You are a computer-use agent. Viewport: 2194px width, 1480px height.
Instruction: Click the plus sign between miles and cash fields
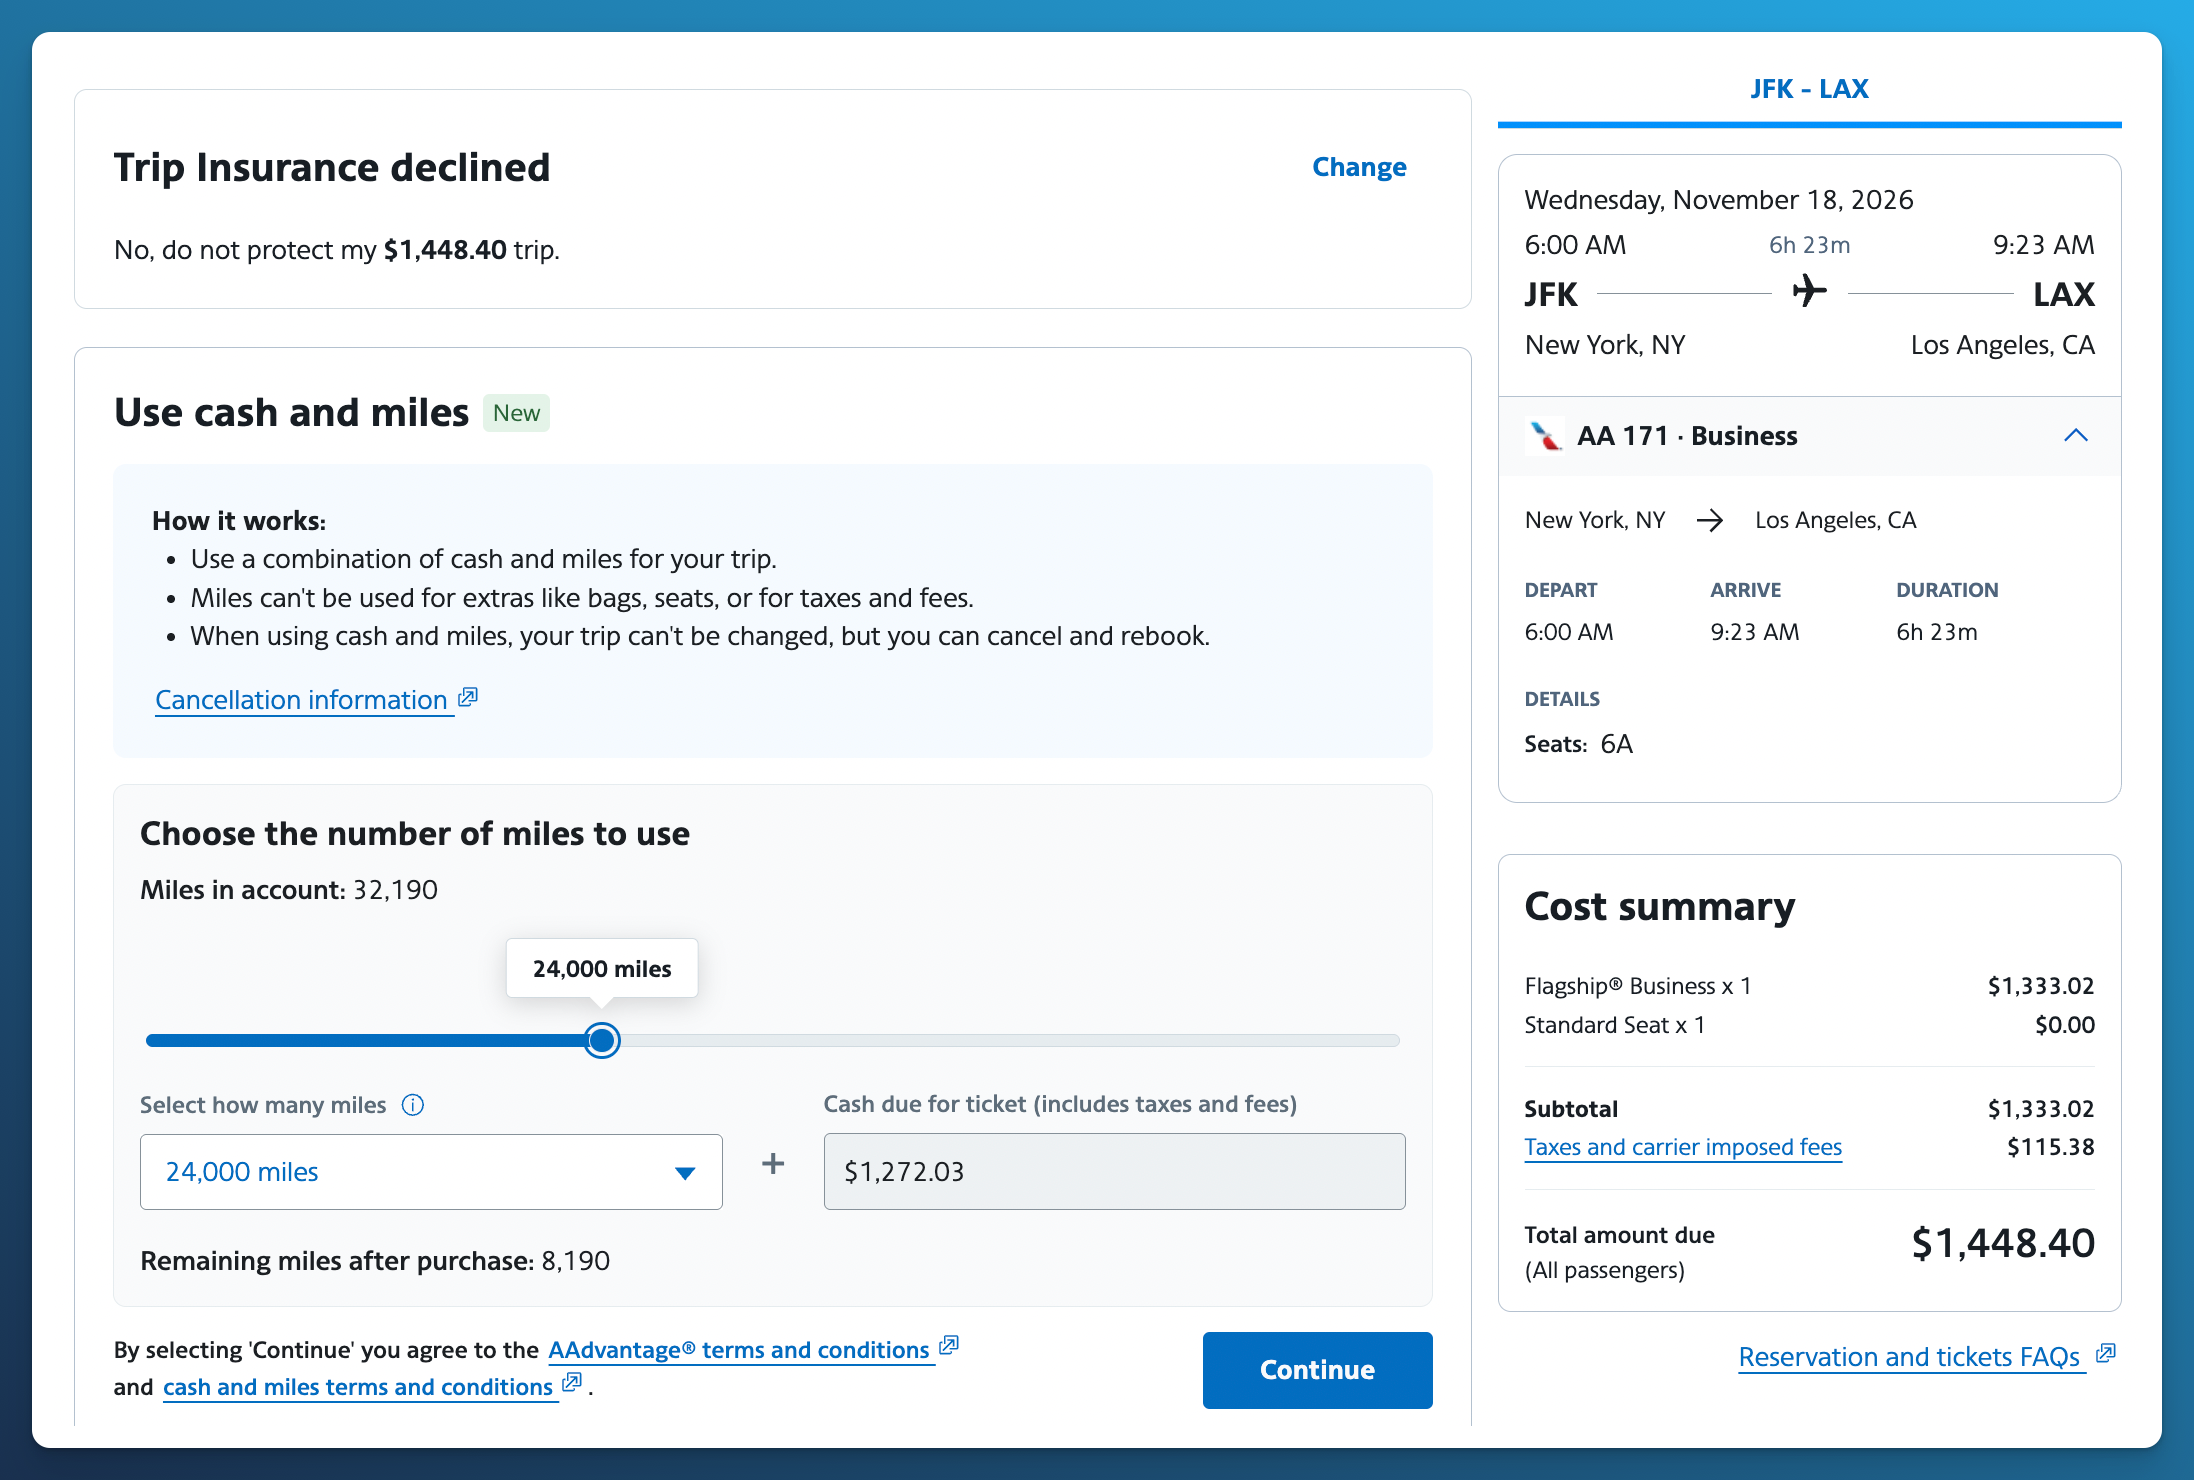pos(773,1164)
